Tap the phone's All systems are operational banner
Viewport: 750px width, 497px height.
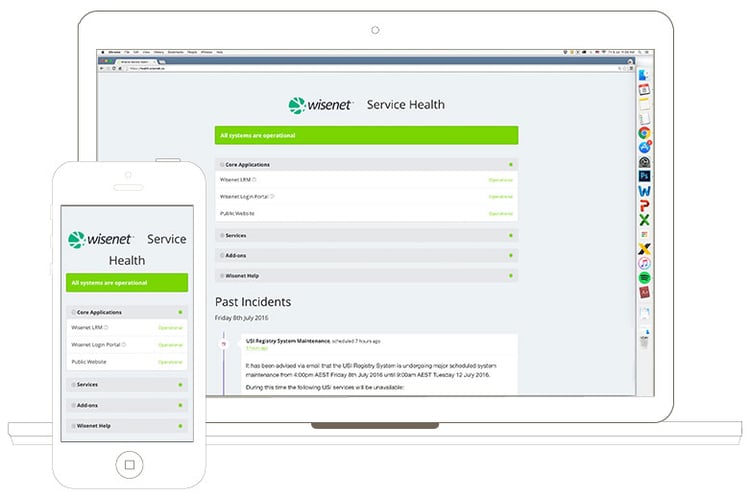point(127,283)
